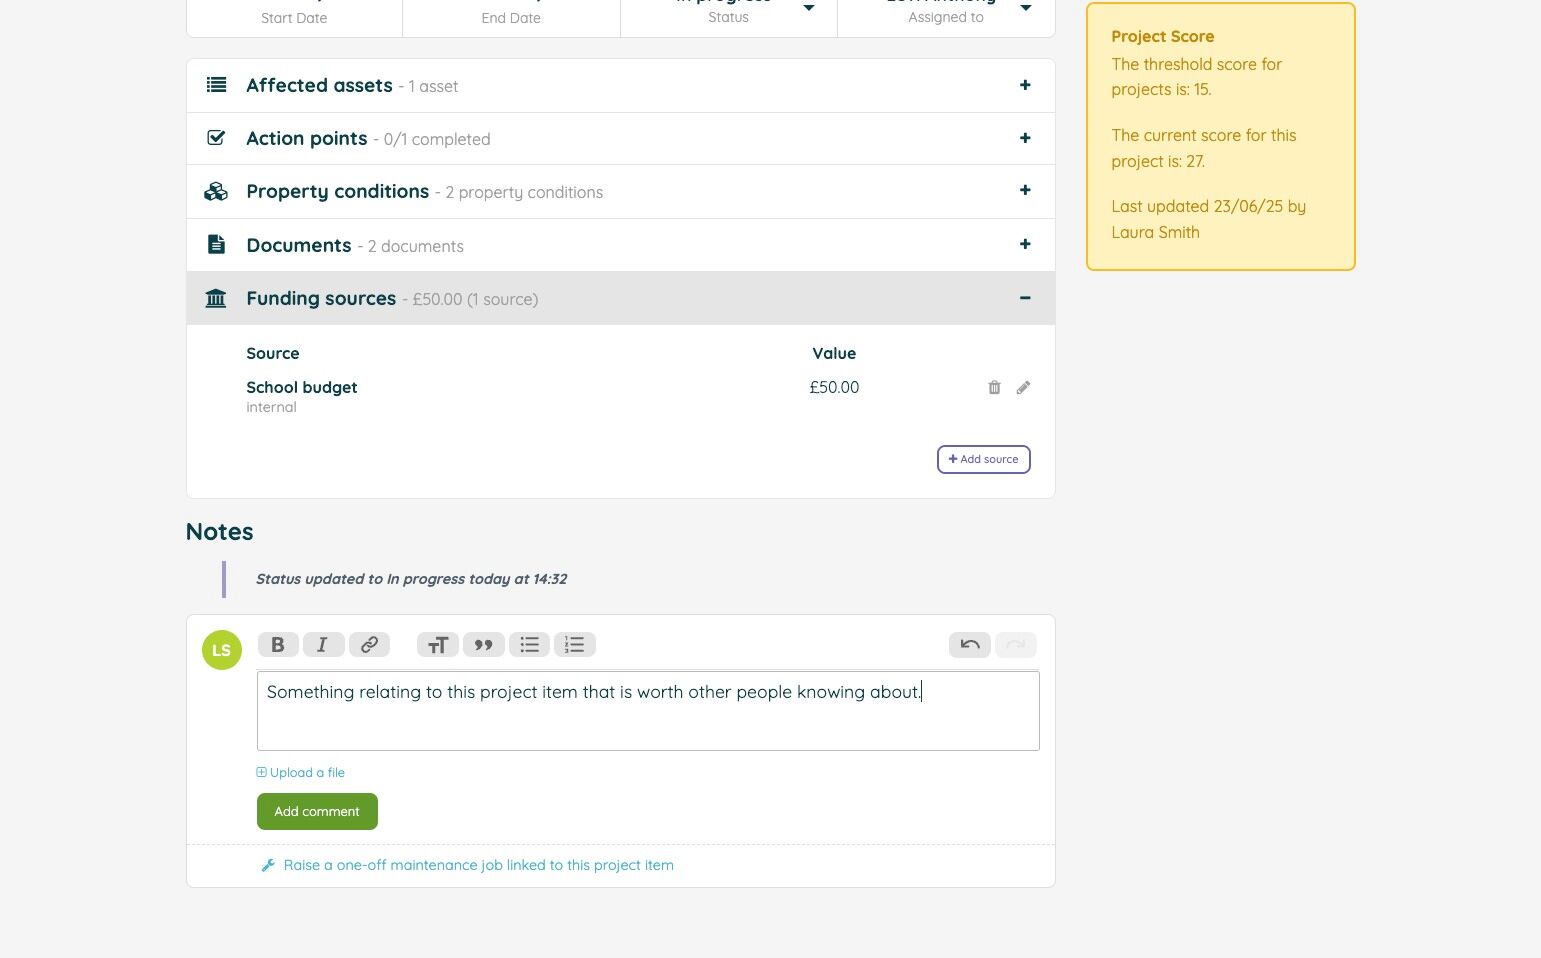Click the Property conditions heading
Viewport: 1541px width, 958px height.
(x=338, y=192)
